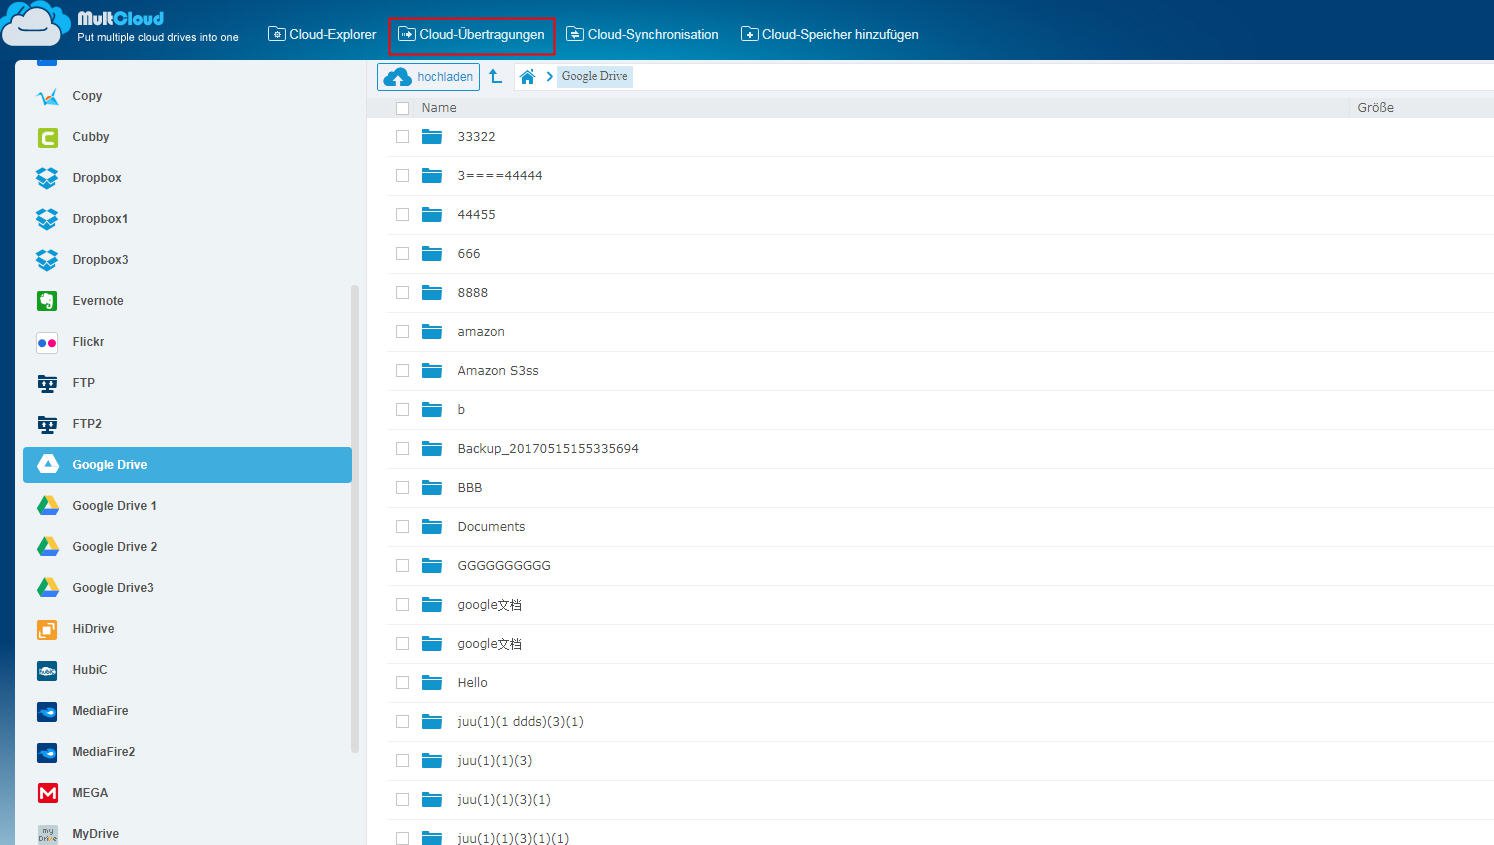Screen dimensions: 1494x845
Task: Select the highlighted Google Drive icon
Action: pyautogui.click(x=47, y=465)
